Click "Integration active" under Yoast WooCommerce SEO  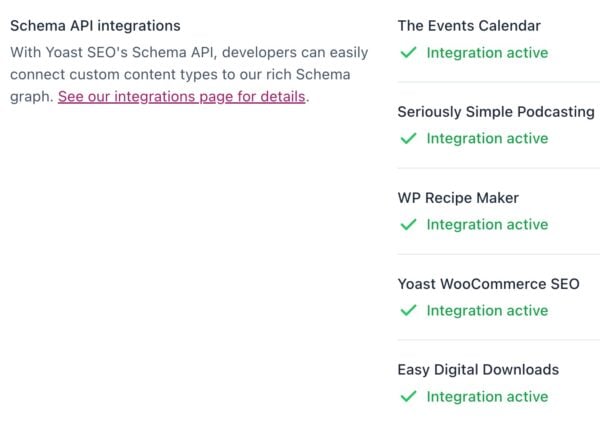coord(487,311)
